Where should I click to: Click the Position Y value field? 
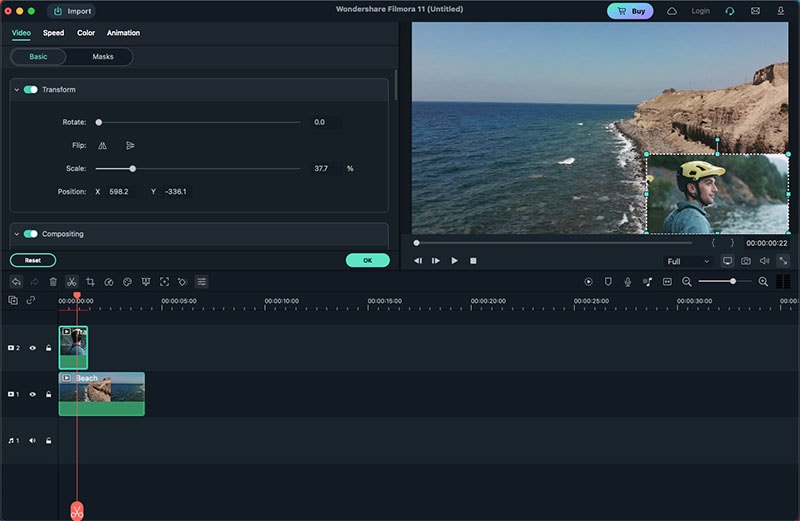pyautogui.click(x=176, y=192)
